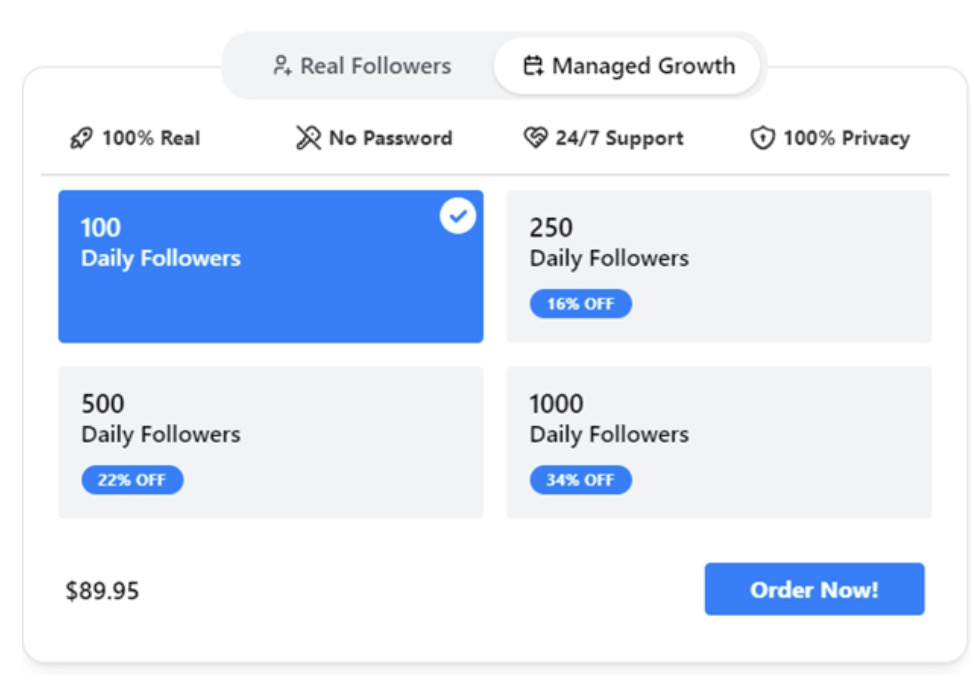Click the 16% OFF badge
972x676 pixels.
(580, 304)
